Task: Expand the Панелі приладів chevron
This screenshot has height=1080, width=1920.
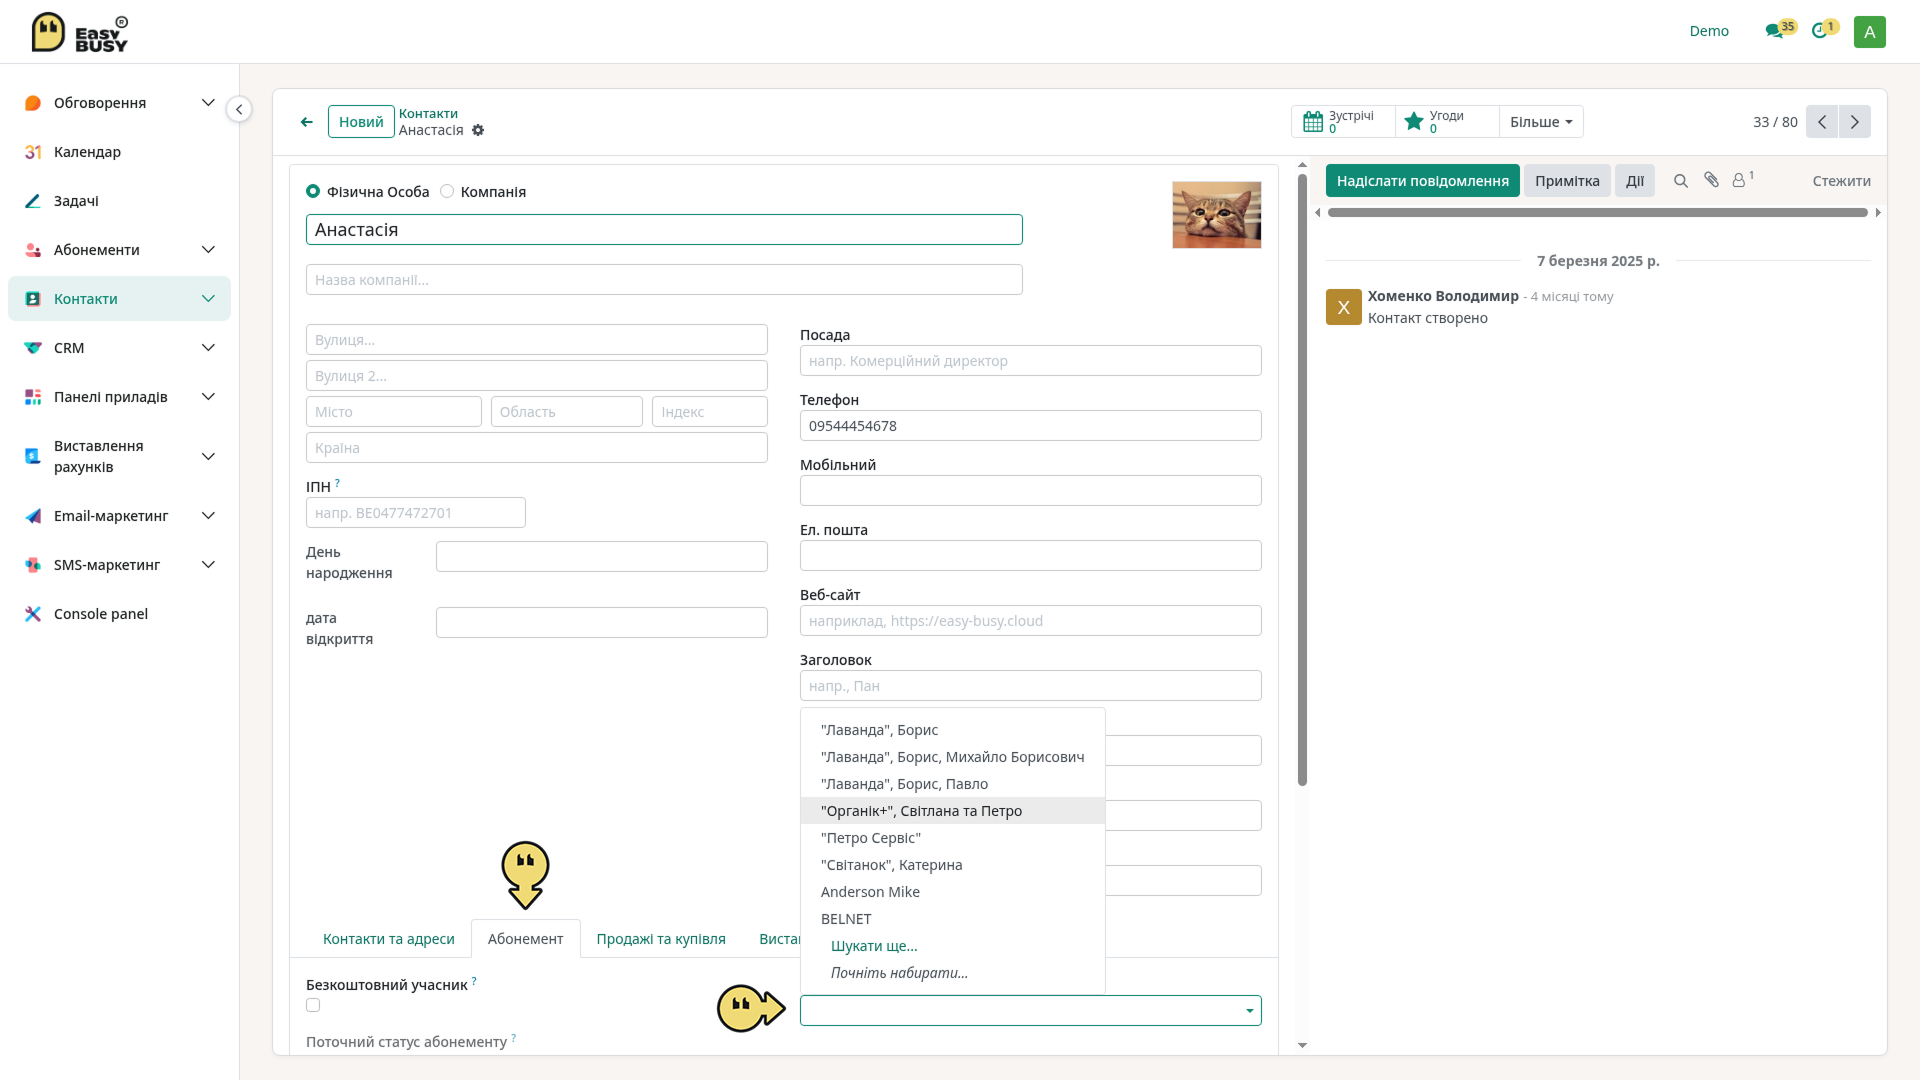Action: (x=208, y=397)
